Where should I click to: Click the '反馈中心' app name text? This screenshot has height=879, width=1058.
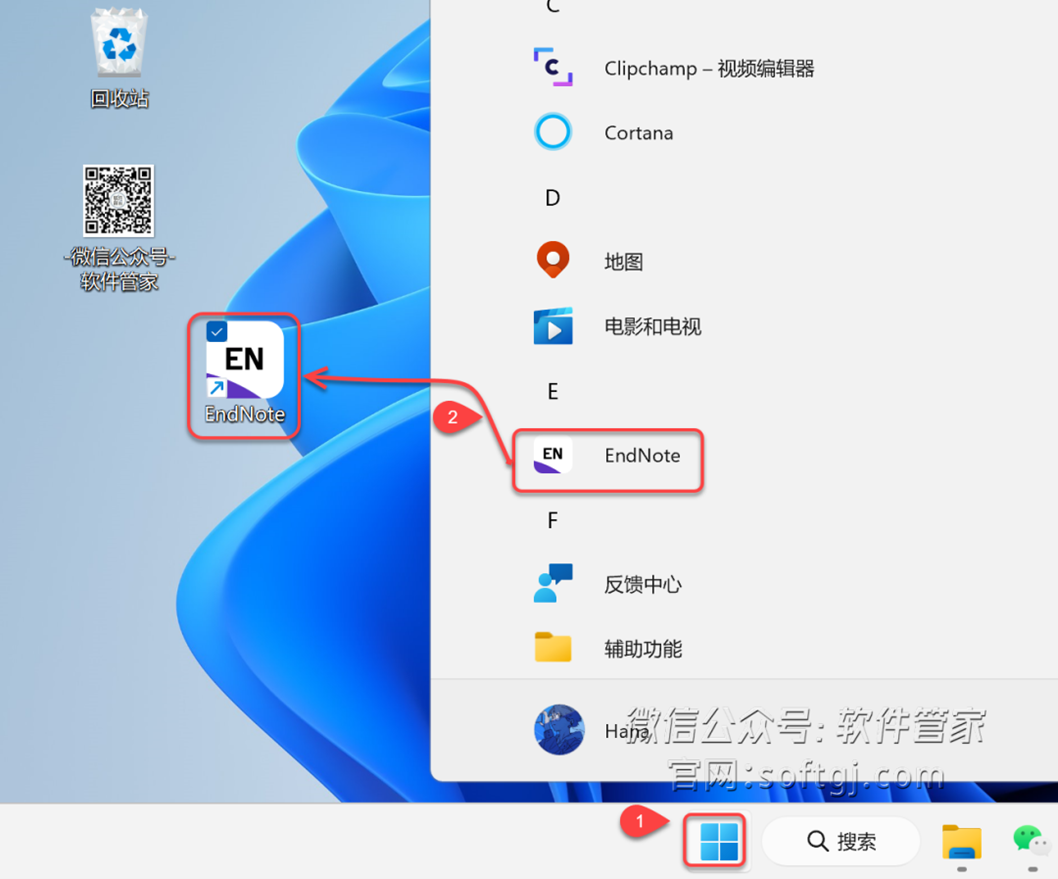coord(642,584)
